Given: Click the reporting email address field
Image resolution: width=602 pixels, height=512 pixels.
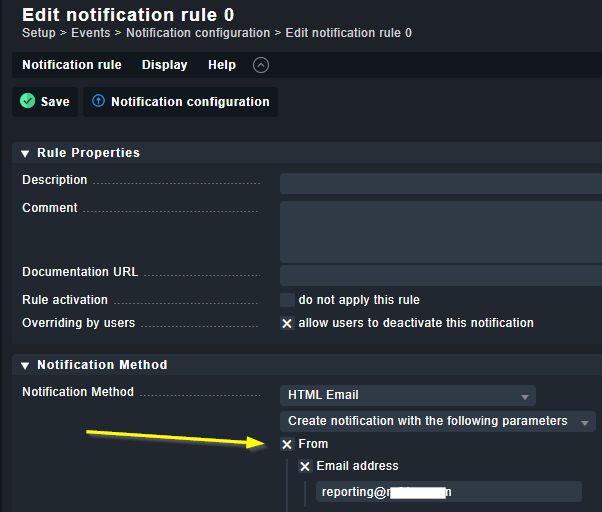Looking at the screenshot, I should (x=448, y=492).
